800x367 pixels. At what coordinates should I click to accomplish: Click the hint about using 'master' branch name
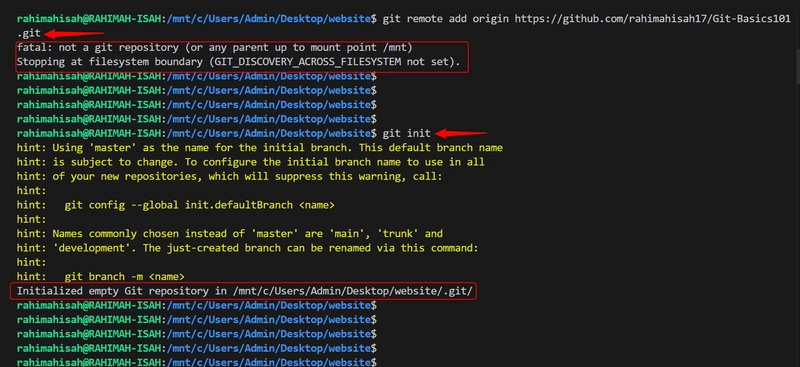point(259,148)
